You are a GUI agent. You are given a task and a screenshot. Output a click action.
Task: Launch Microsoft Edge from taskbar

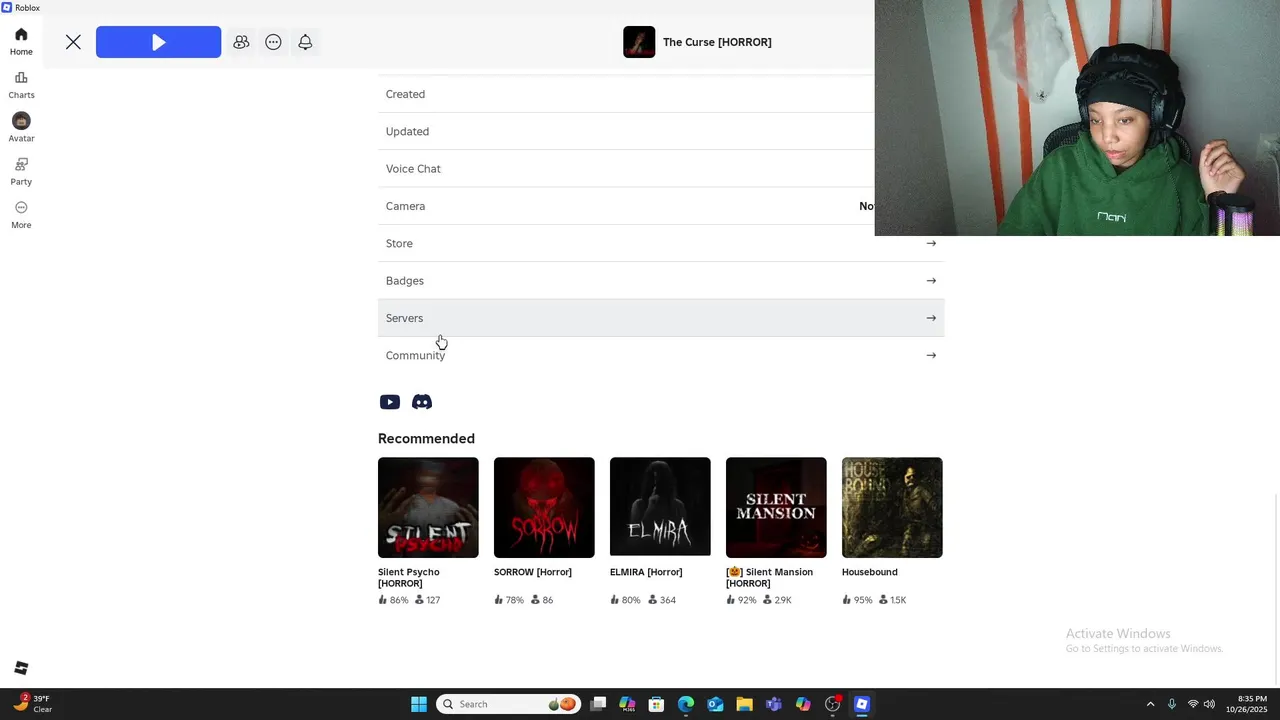[686, 704]
